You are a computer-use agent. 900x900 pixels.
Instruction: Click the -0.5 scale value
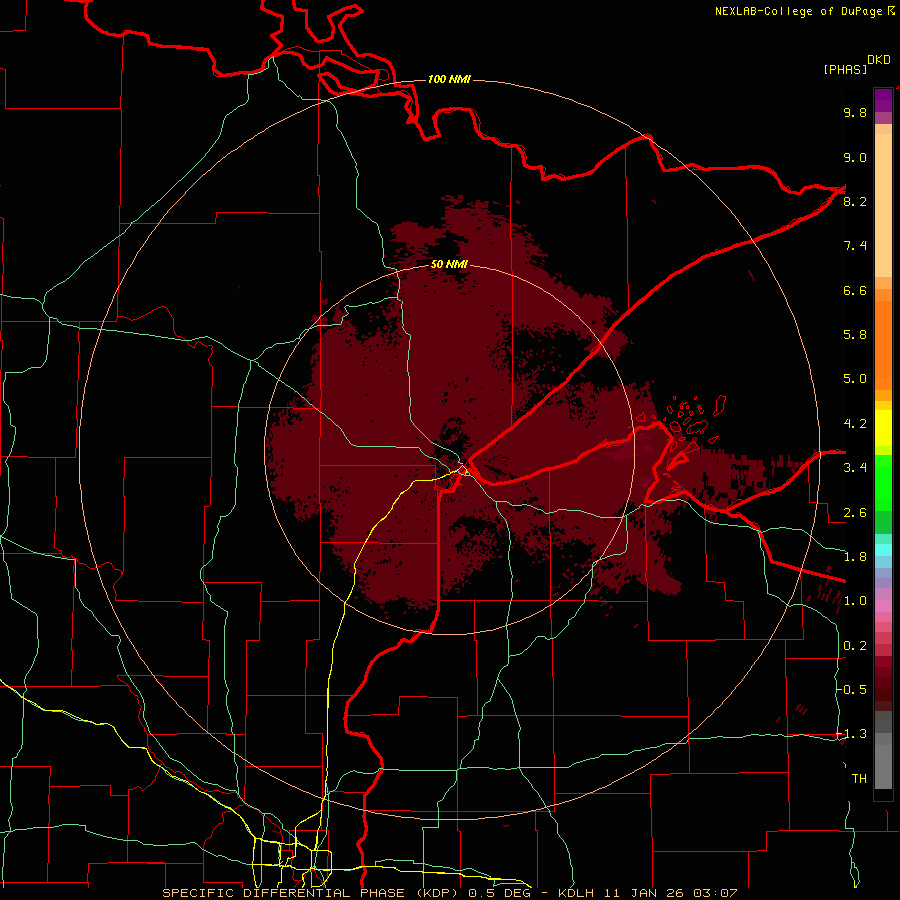point(852,690)
